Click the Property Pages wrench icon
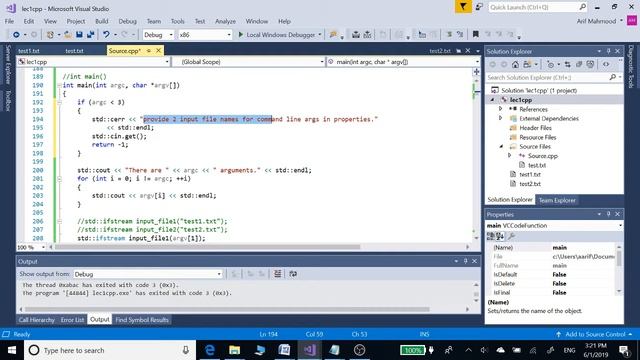The height and width of the screenshot is (360, 640). click(511, 236)
